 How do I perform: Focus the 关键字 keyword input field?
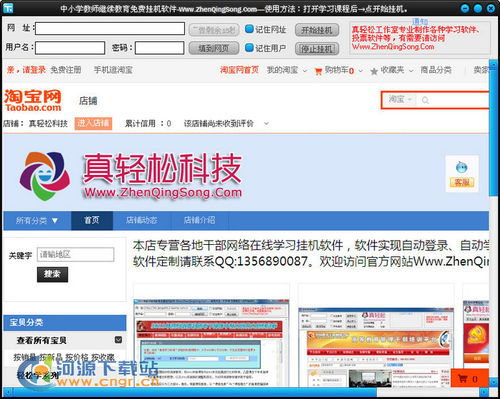76,254
